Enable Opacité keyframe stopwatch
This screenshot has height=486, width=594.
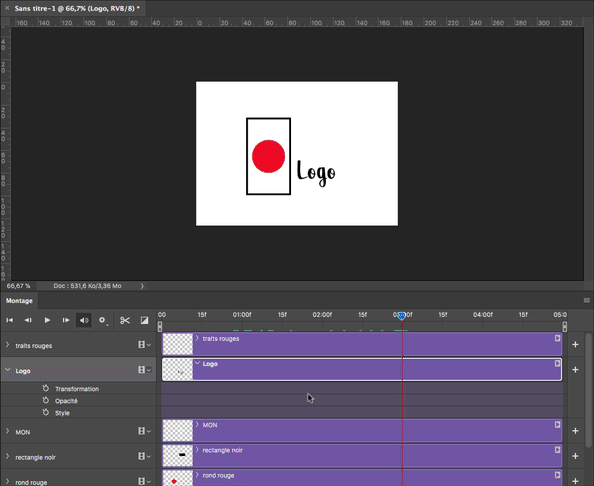point(46,400)
